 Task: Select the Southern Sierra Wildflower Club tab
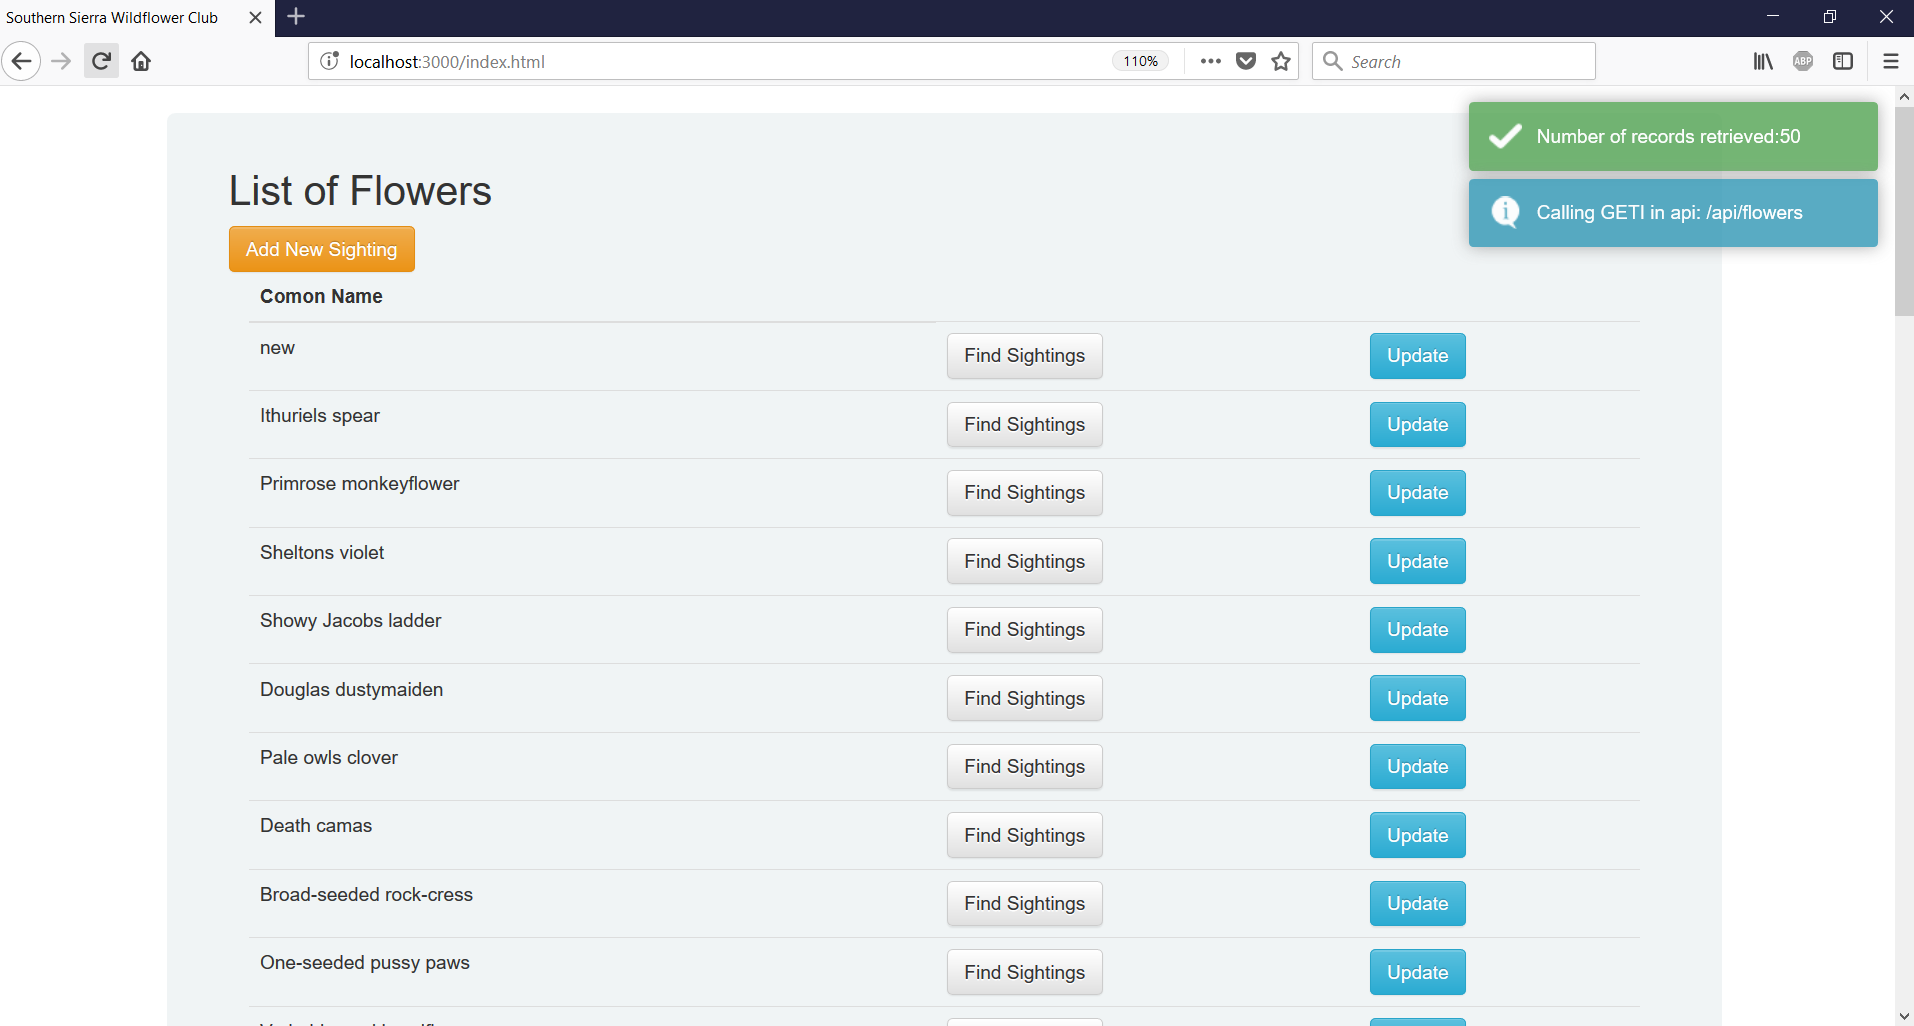137,18
